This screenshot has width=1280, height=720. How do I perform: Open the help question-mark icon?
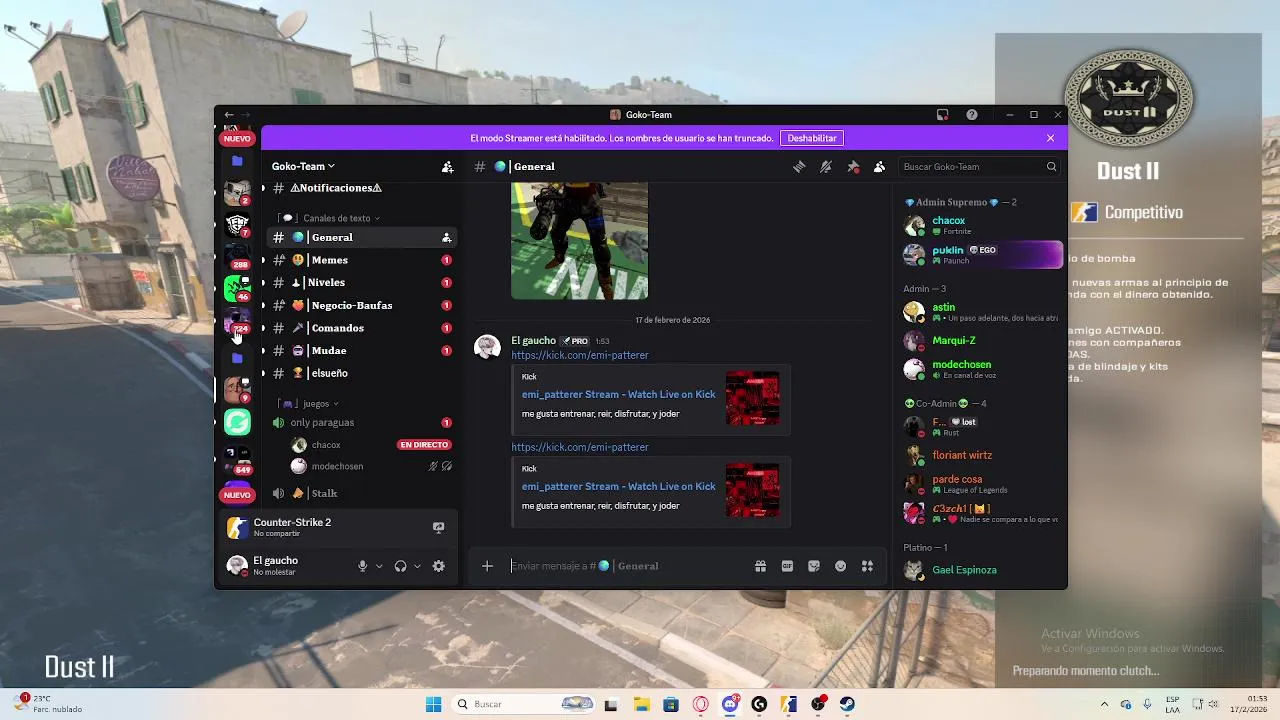pos(972,115)
